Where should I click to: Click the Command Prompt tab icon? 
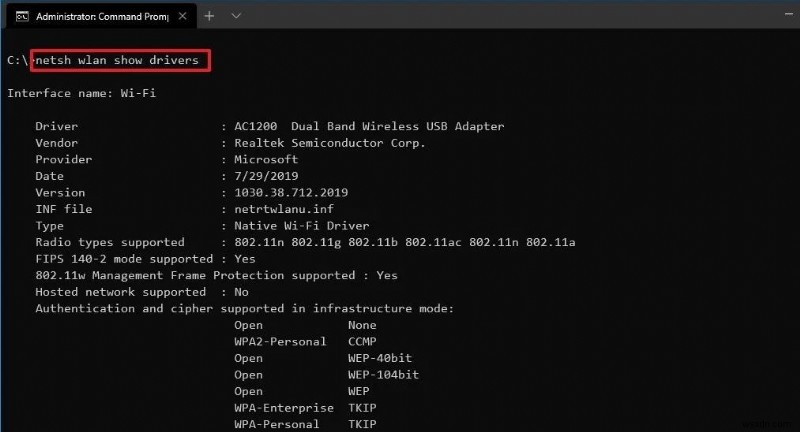click(x=22, y=17)
